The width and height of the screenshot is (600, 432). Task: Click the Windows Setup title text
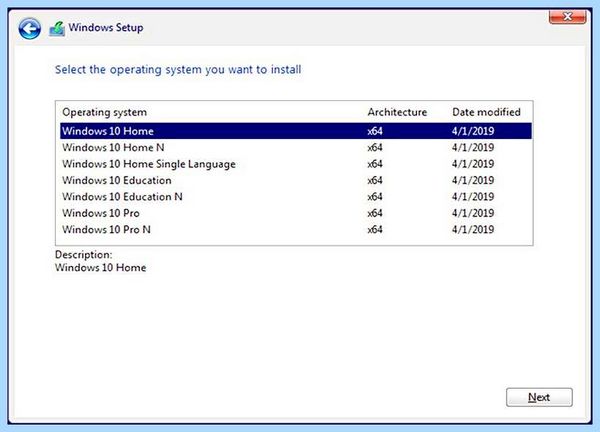point(106,28)
